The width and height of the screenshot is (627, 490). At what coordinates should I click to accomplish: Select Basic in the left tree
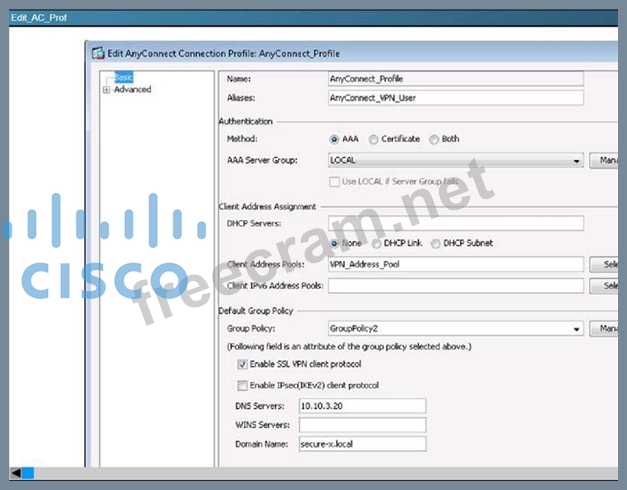pos(123,77)
